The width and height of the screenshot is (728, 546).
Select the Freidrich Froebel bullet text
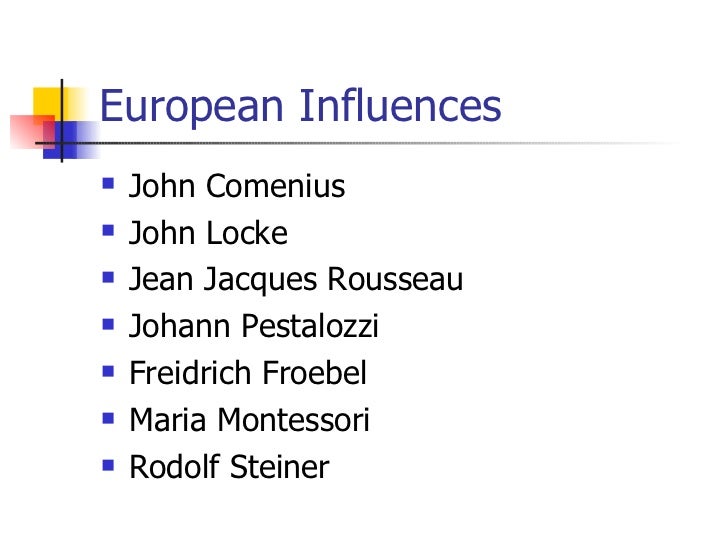tap(248, 374)
